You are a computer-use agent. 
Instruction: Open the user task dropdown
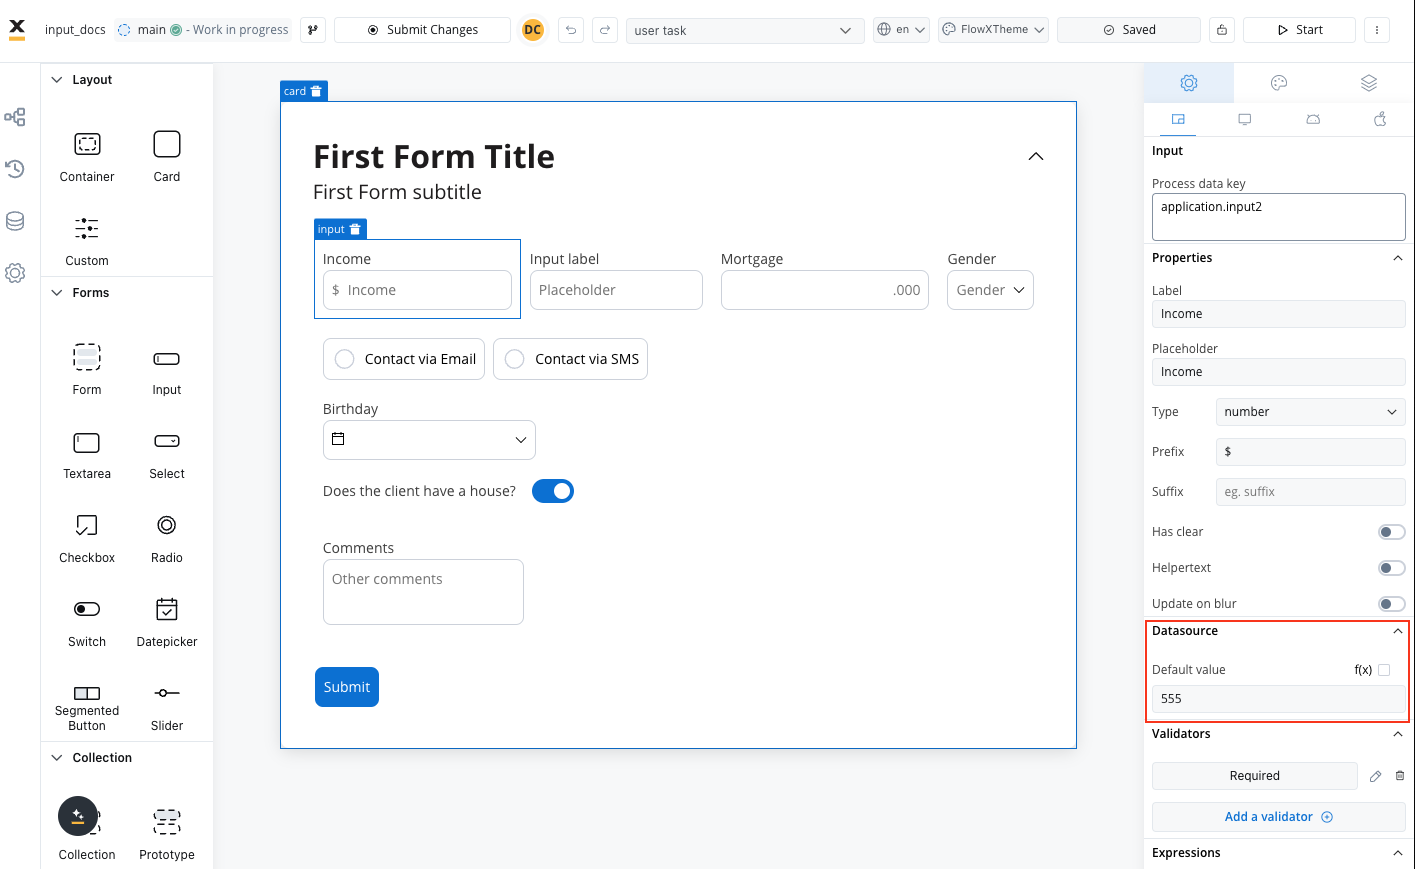click(744, 30)
